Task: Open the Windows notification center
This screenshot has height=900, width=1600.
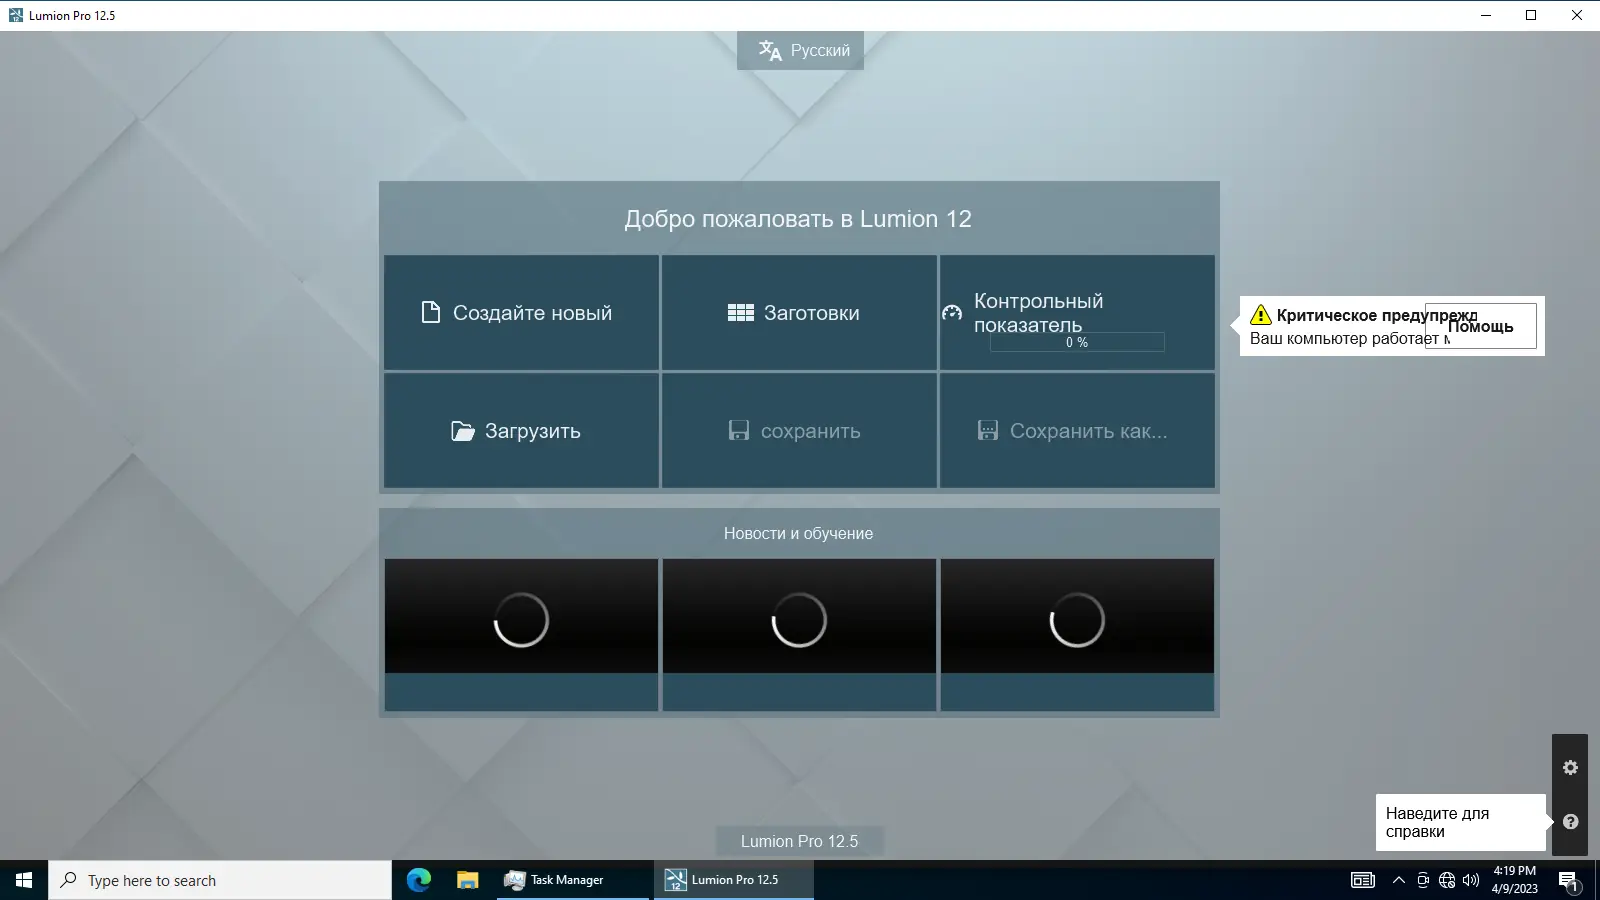Action: (1569, 880)
